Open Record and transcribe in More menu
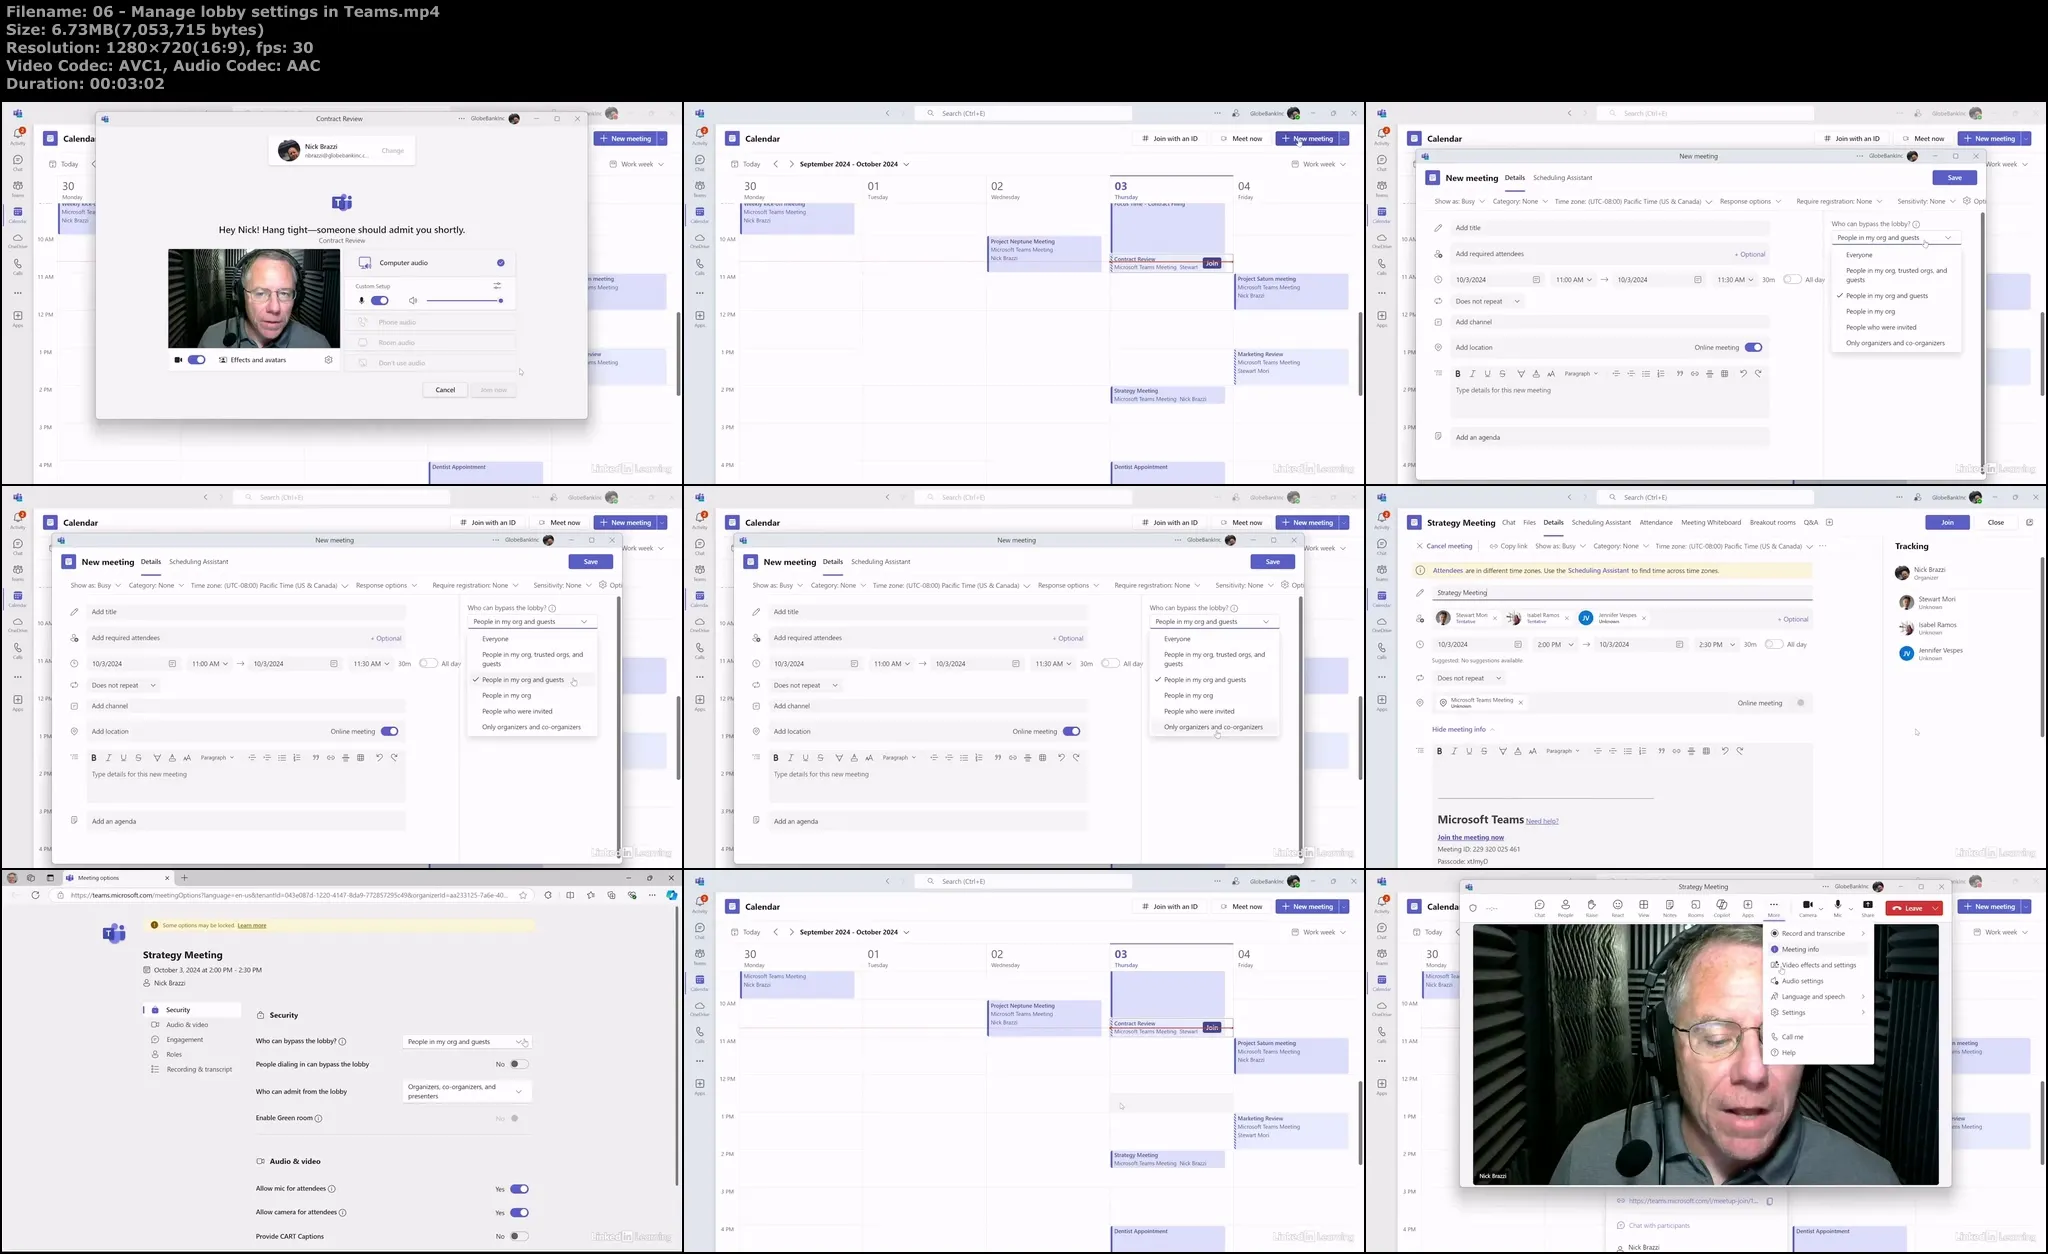Screen dimensions: 2048x1254 pyautogui.click(x=1817, y=933)
